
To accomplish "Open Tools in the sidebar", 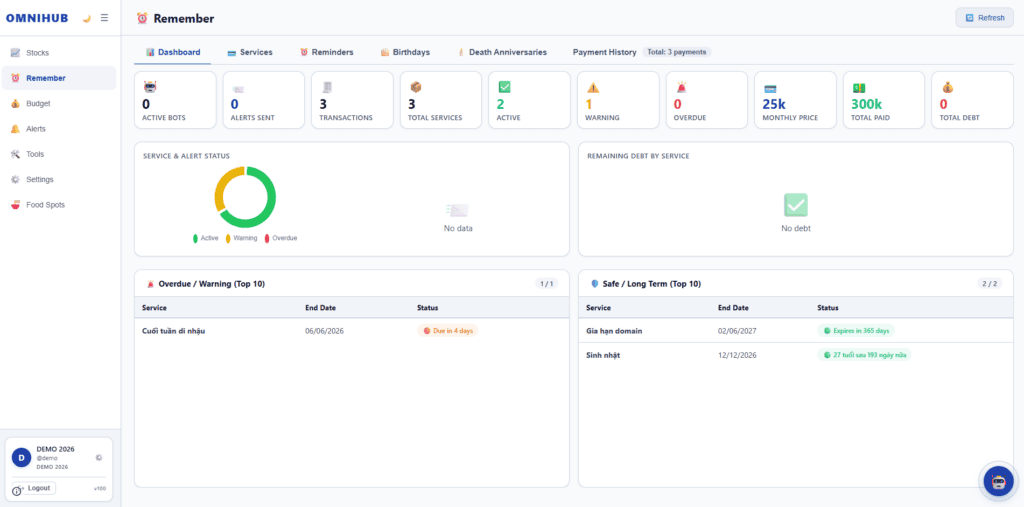I will 59,154.
